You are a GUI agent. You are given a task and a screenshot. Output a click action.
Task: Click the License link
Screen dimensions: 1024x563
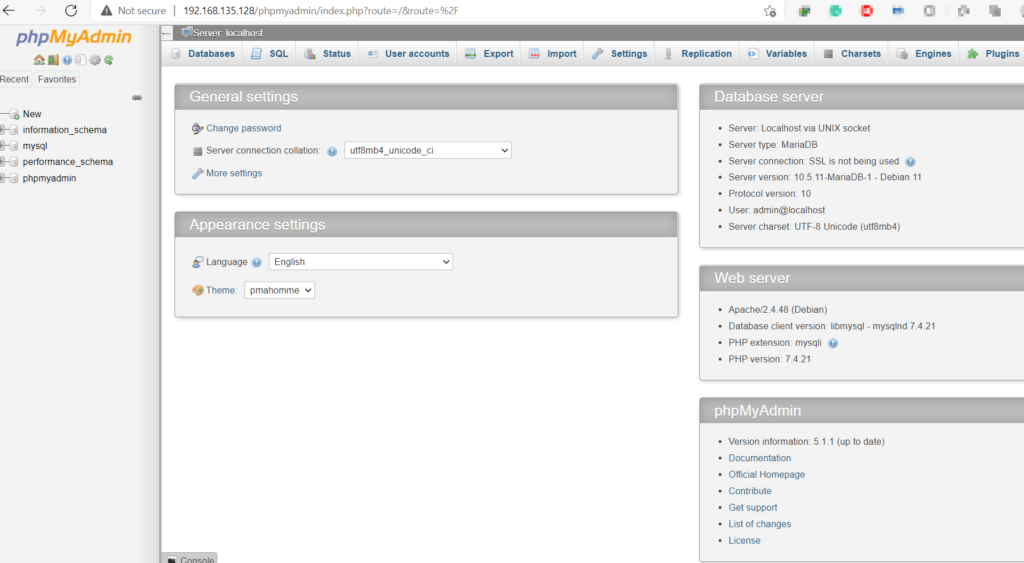click(x=744, y=541)
